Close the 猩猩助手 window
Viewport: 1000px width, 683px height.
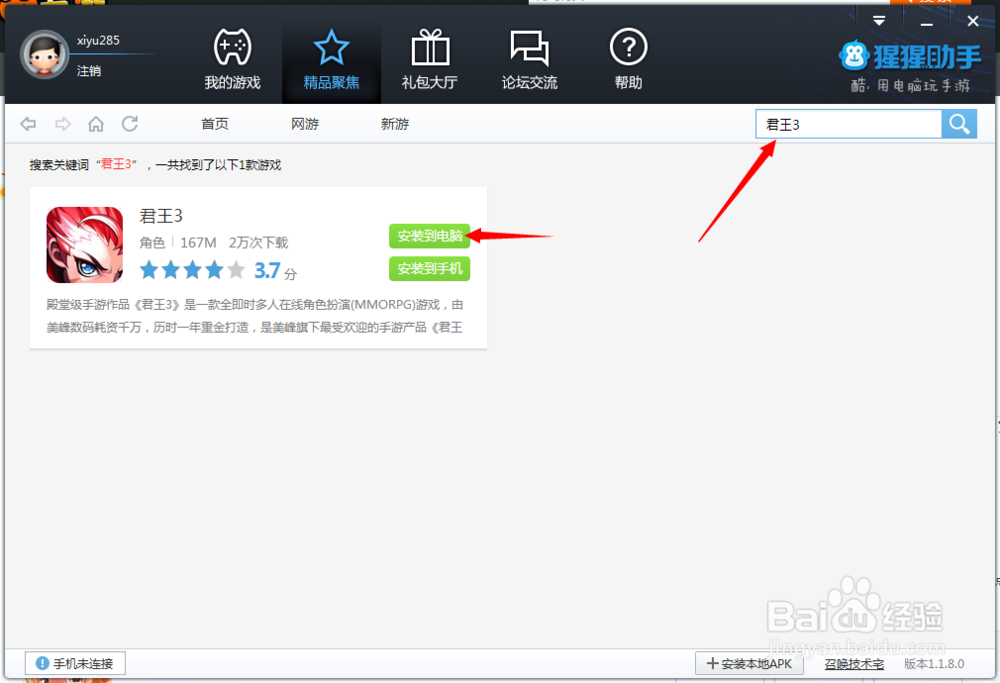click(x=973, y=21)
